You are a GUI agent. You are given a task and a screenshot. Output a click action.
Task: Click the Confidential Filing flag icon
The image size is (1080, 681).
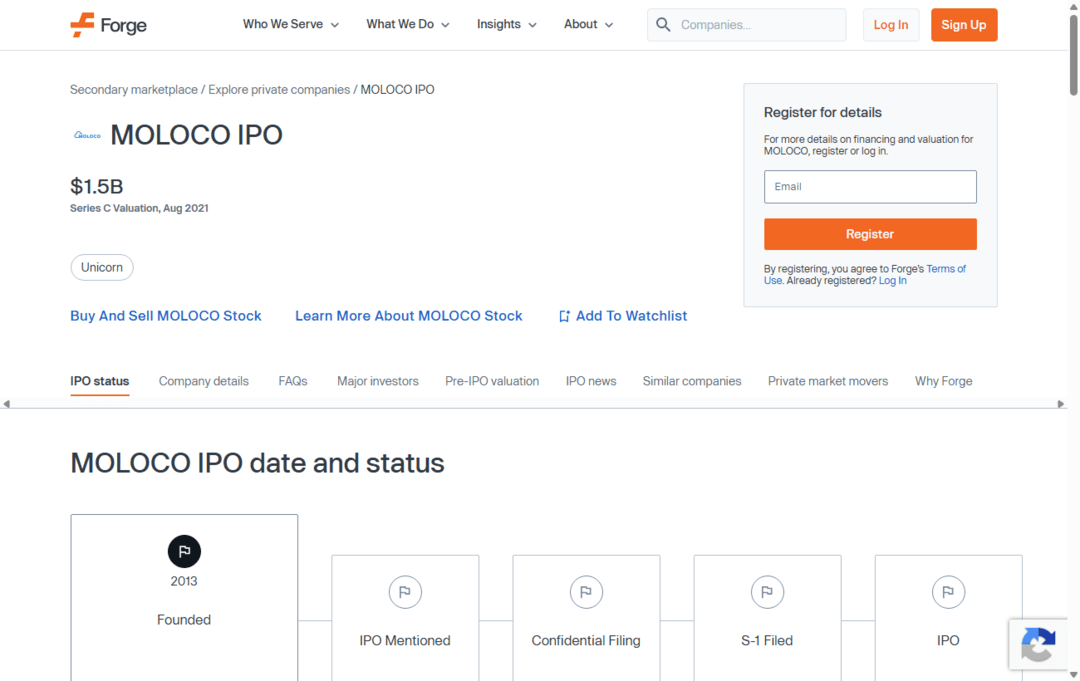pos(586,592)
